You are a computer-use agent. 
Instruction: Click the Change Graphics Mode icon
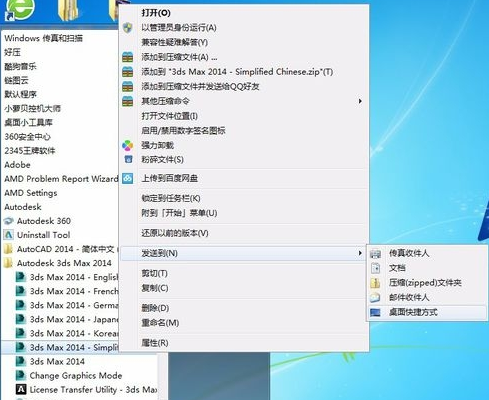click(x=21, y=375)
